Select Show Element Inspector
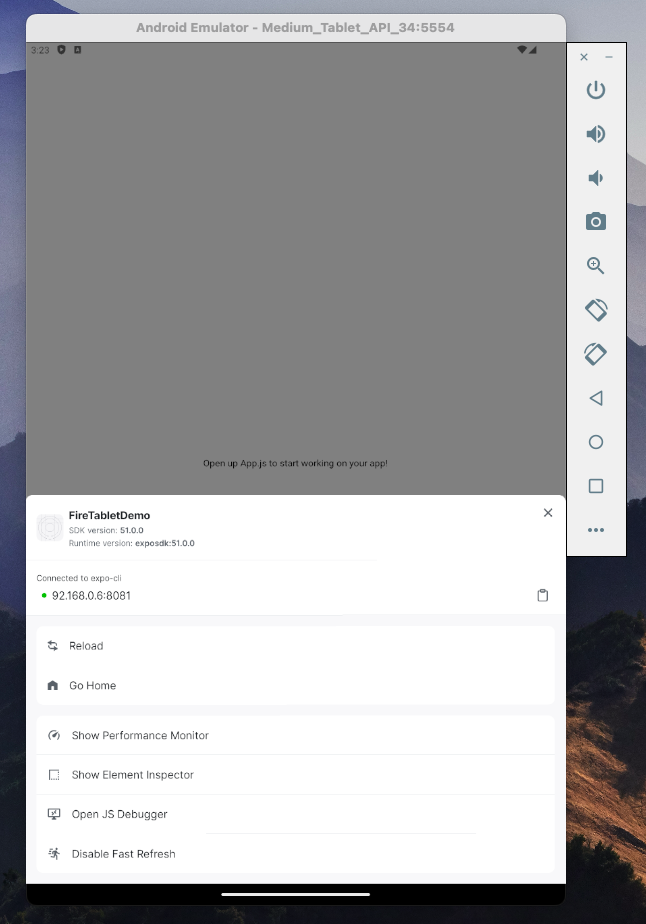Viewport: 646px width, 924px height. [x=295, y=775]
